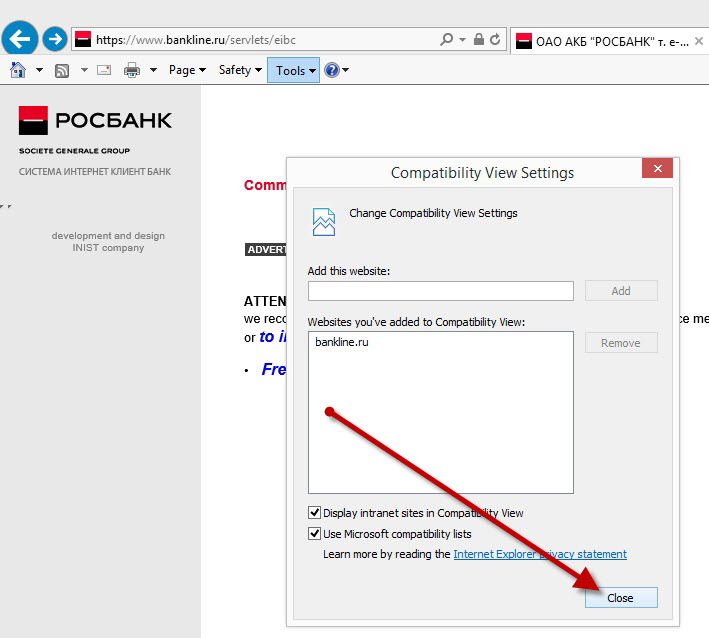Click the СИСТЕМА ИНТЕРНЕТ КЛИЕНТ БАНК text
Image resolution: width=709 pixels, height=638 pixels.
(95, 172)
